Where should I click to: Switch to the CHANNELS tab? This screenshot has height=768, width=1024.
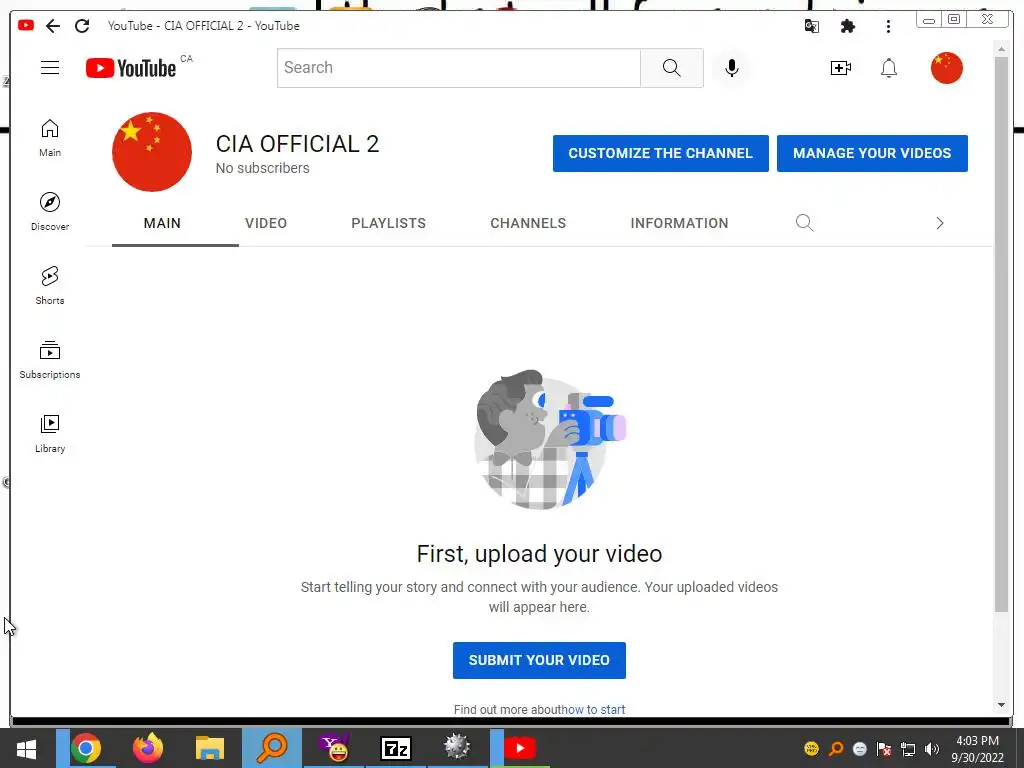click(528, 223)
